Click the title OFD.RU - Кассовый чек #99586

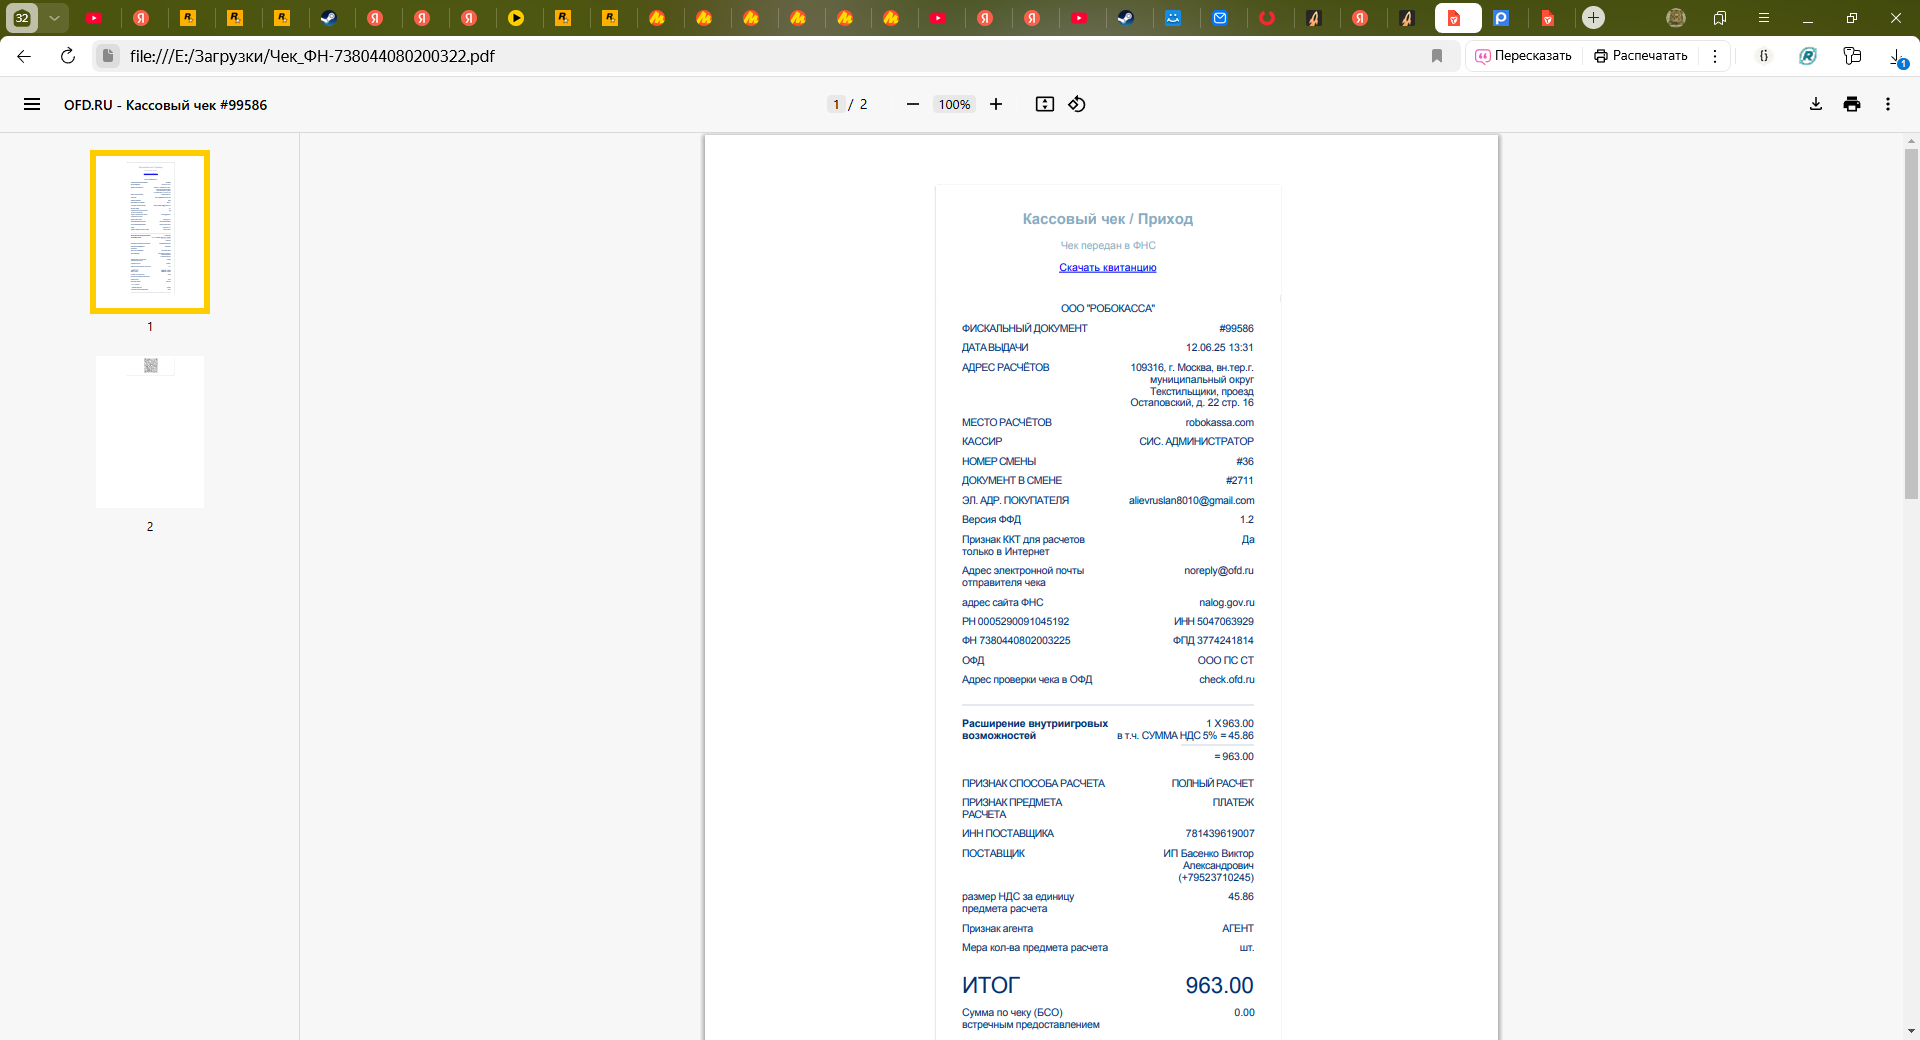click(x=165, y=105)
